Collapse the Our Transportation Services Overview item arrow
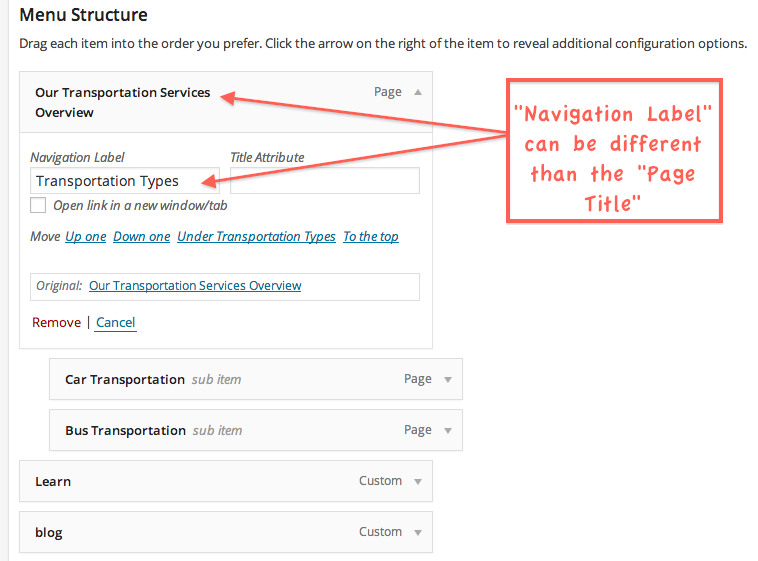Image resolution: width=758 pixels, height=561 pixels. [418, 92]
